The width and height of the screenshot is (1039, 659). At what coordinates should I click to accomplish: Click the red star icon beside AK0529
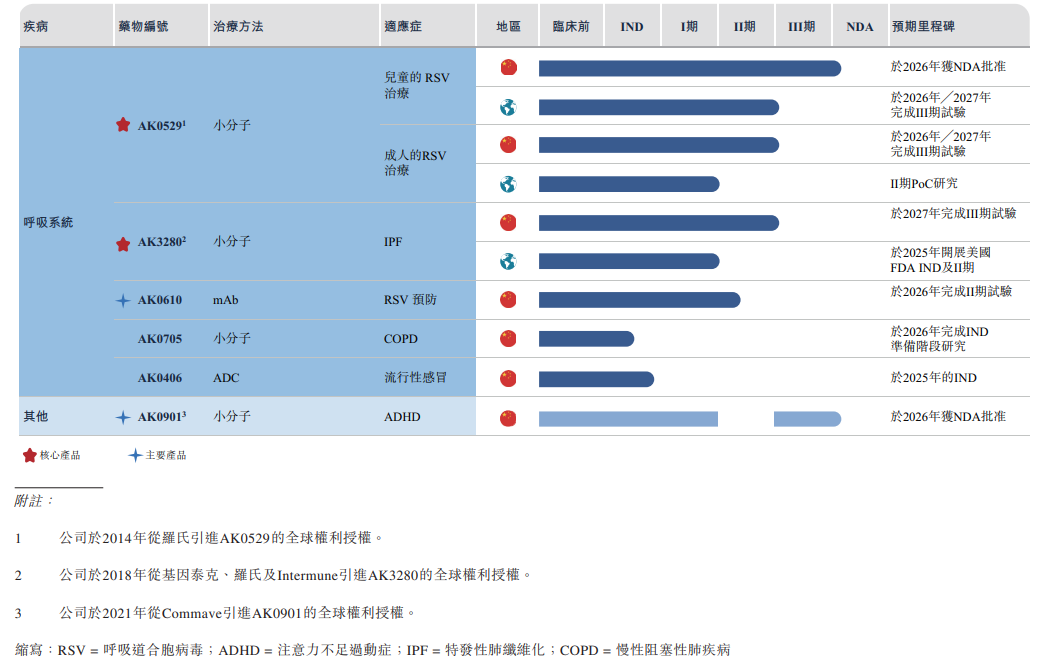pyautogui.click(x=123, y=125)
